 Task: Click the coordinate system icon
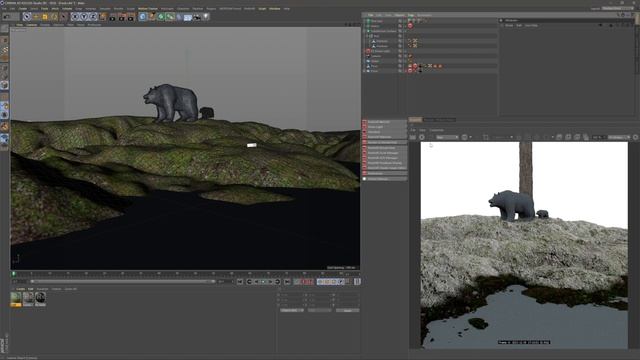pyautogui.click(x=103, y=17)
